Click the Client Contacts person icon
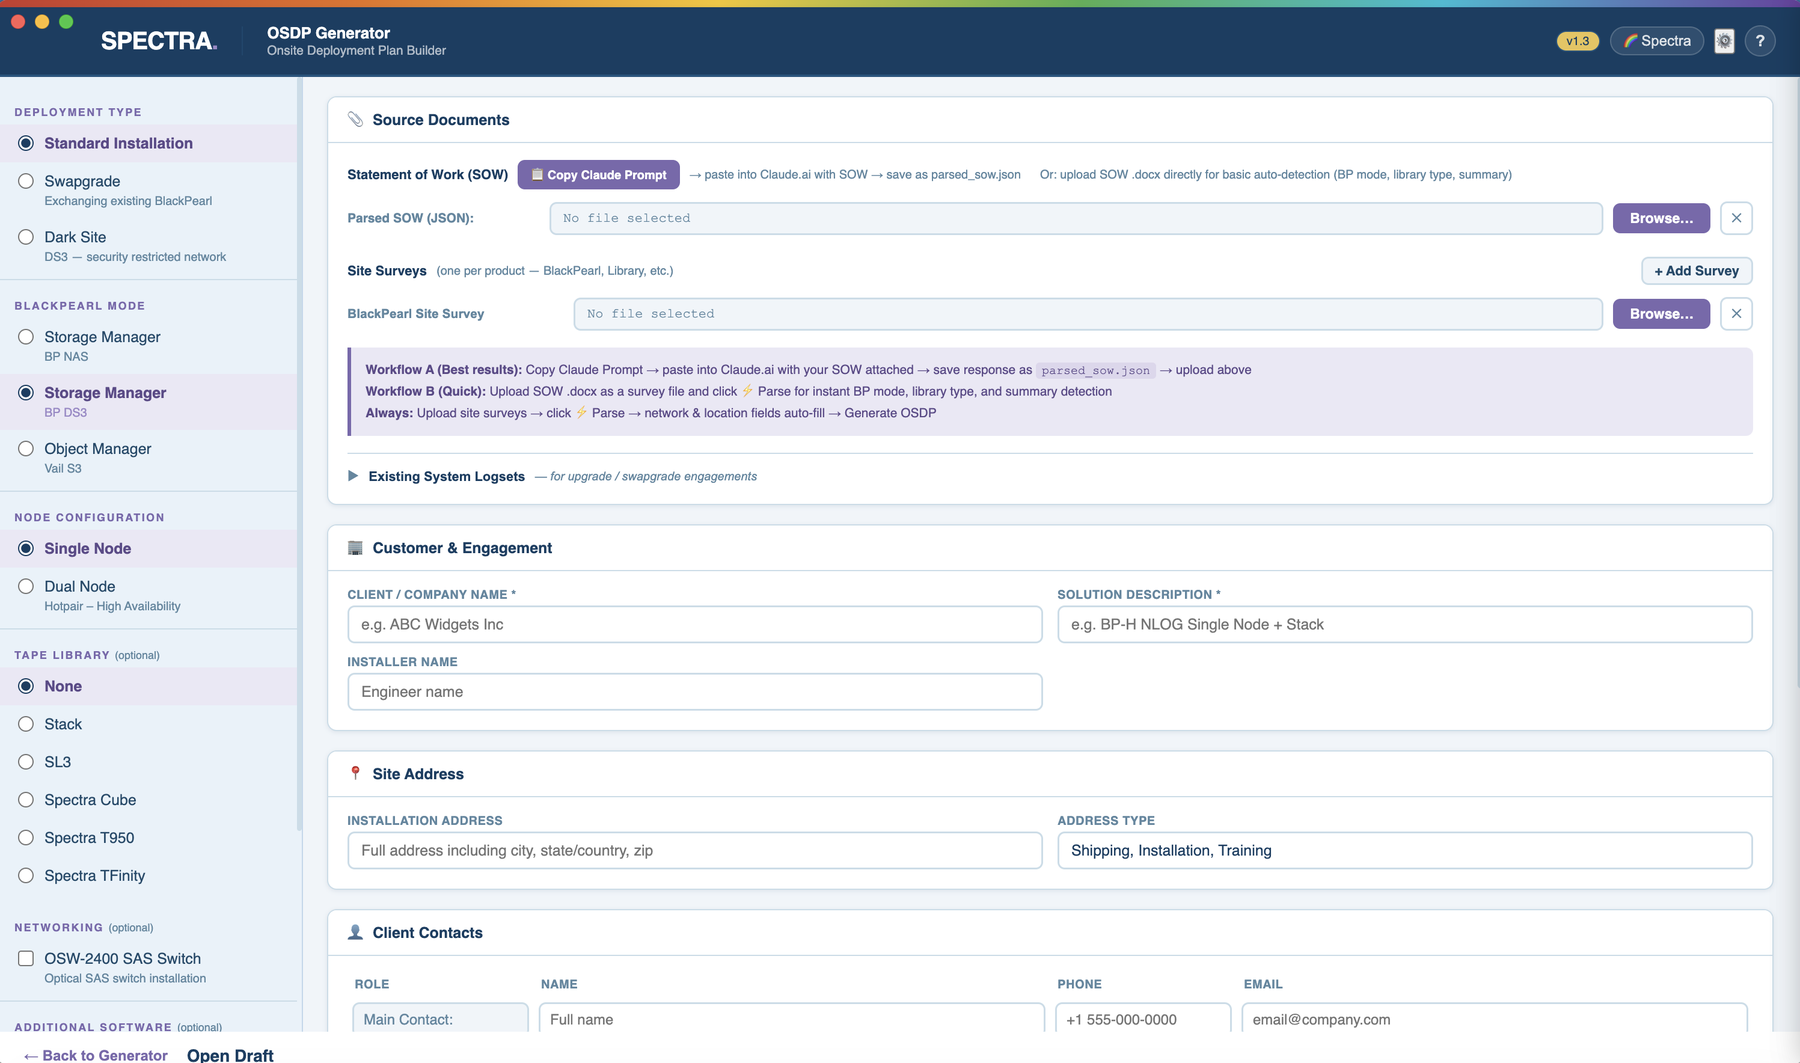Viewport: 1800px width, 1063px height. coord(355,932)
